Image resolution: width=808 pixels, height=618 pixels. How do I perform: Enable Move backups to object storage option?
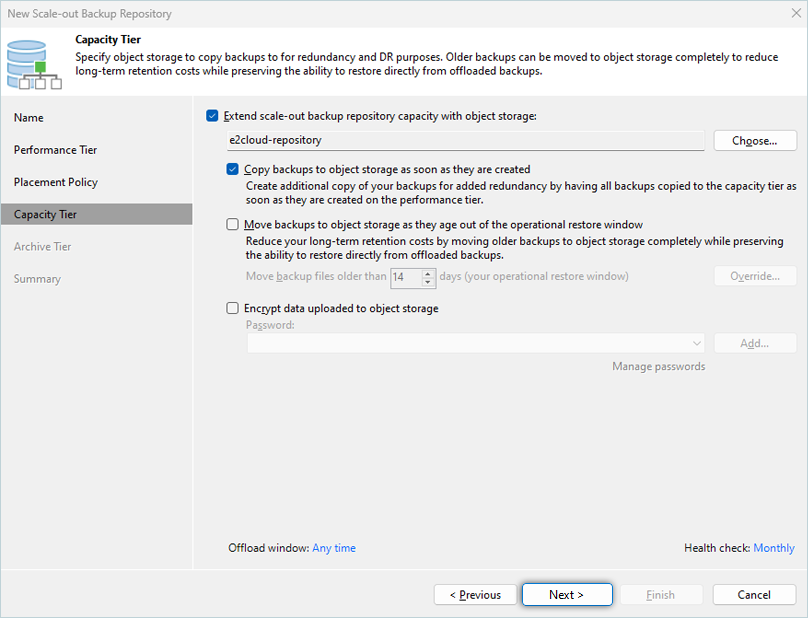233,225
